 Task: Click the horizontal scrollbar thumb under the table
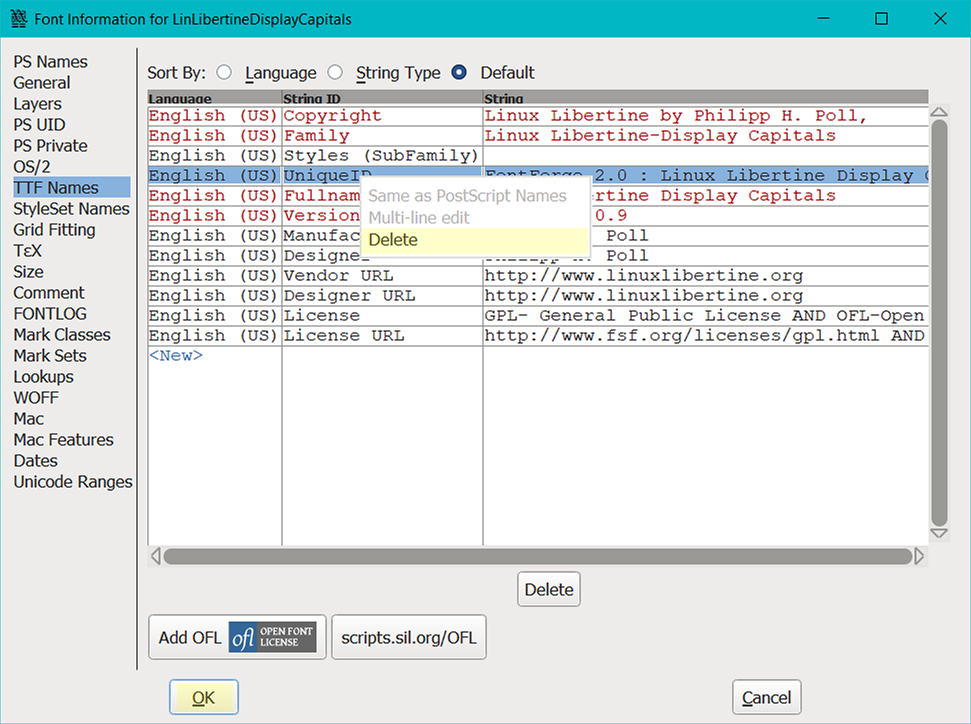point(538,556)
